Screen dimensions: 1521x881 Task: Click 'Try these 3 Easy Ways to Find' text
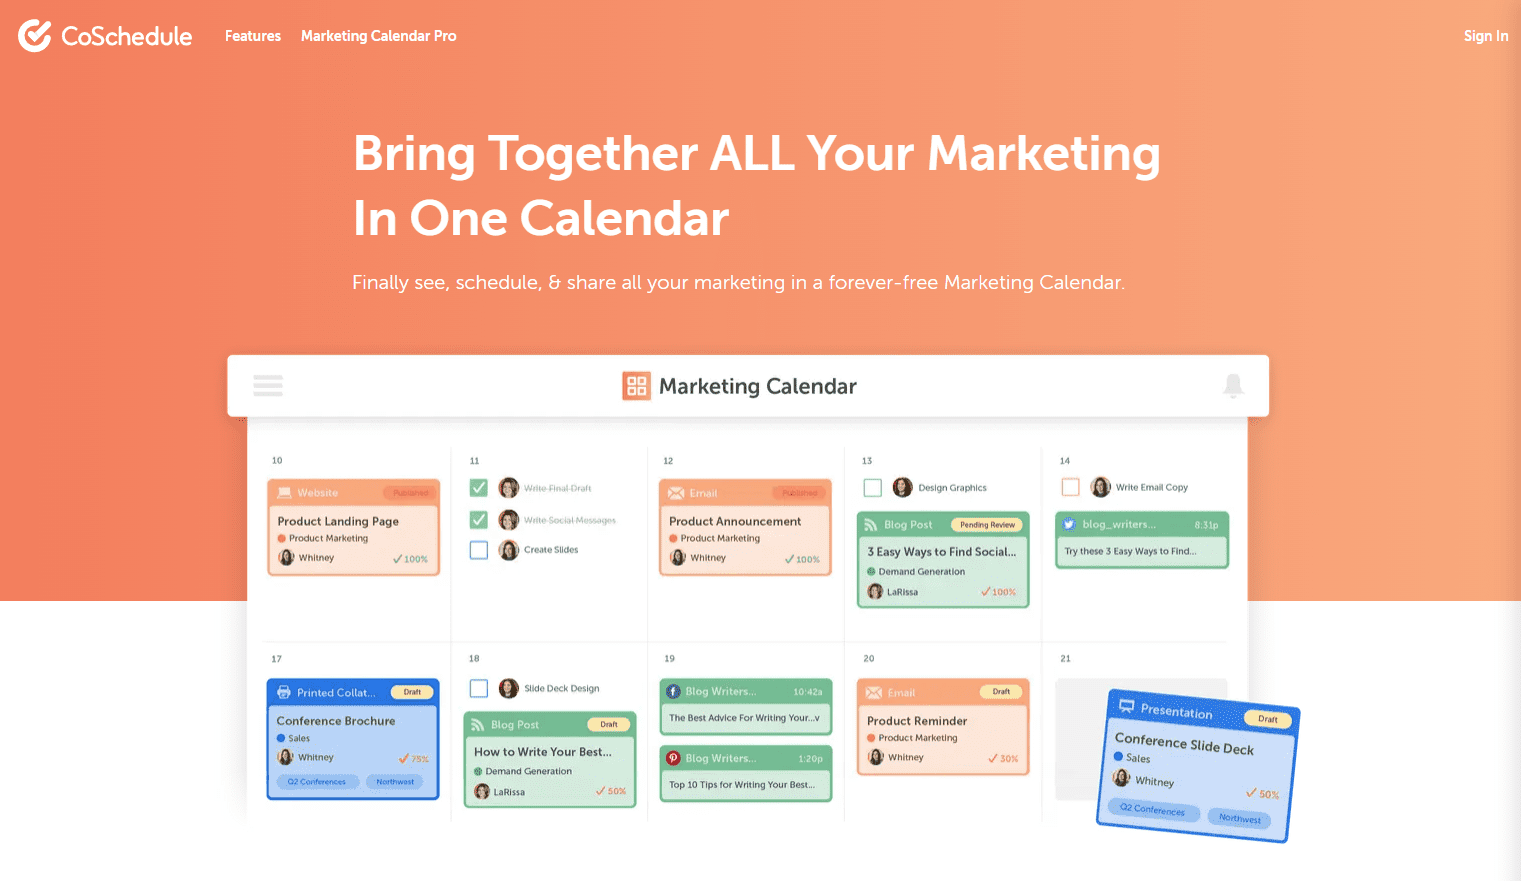pos(1130,551)
